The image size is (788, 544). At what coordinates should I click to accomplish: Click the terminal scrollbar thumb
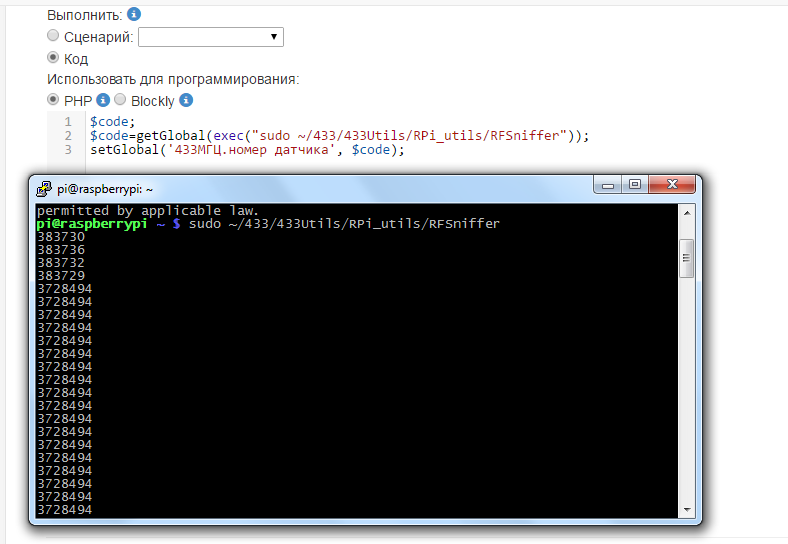[x=686, y=258]
